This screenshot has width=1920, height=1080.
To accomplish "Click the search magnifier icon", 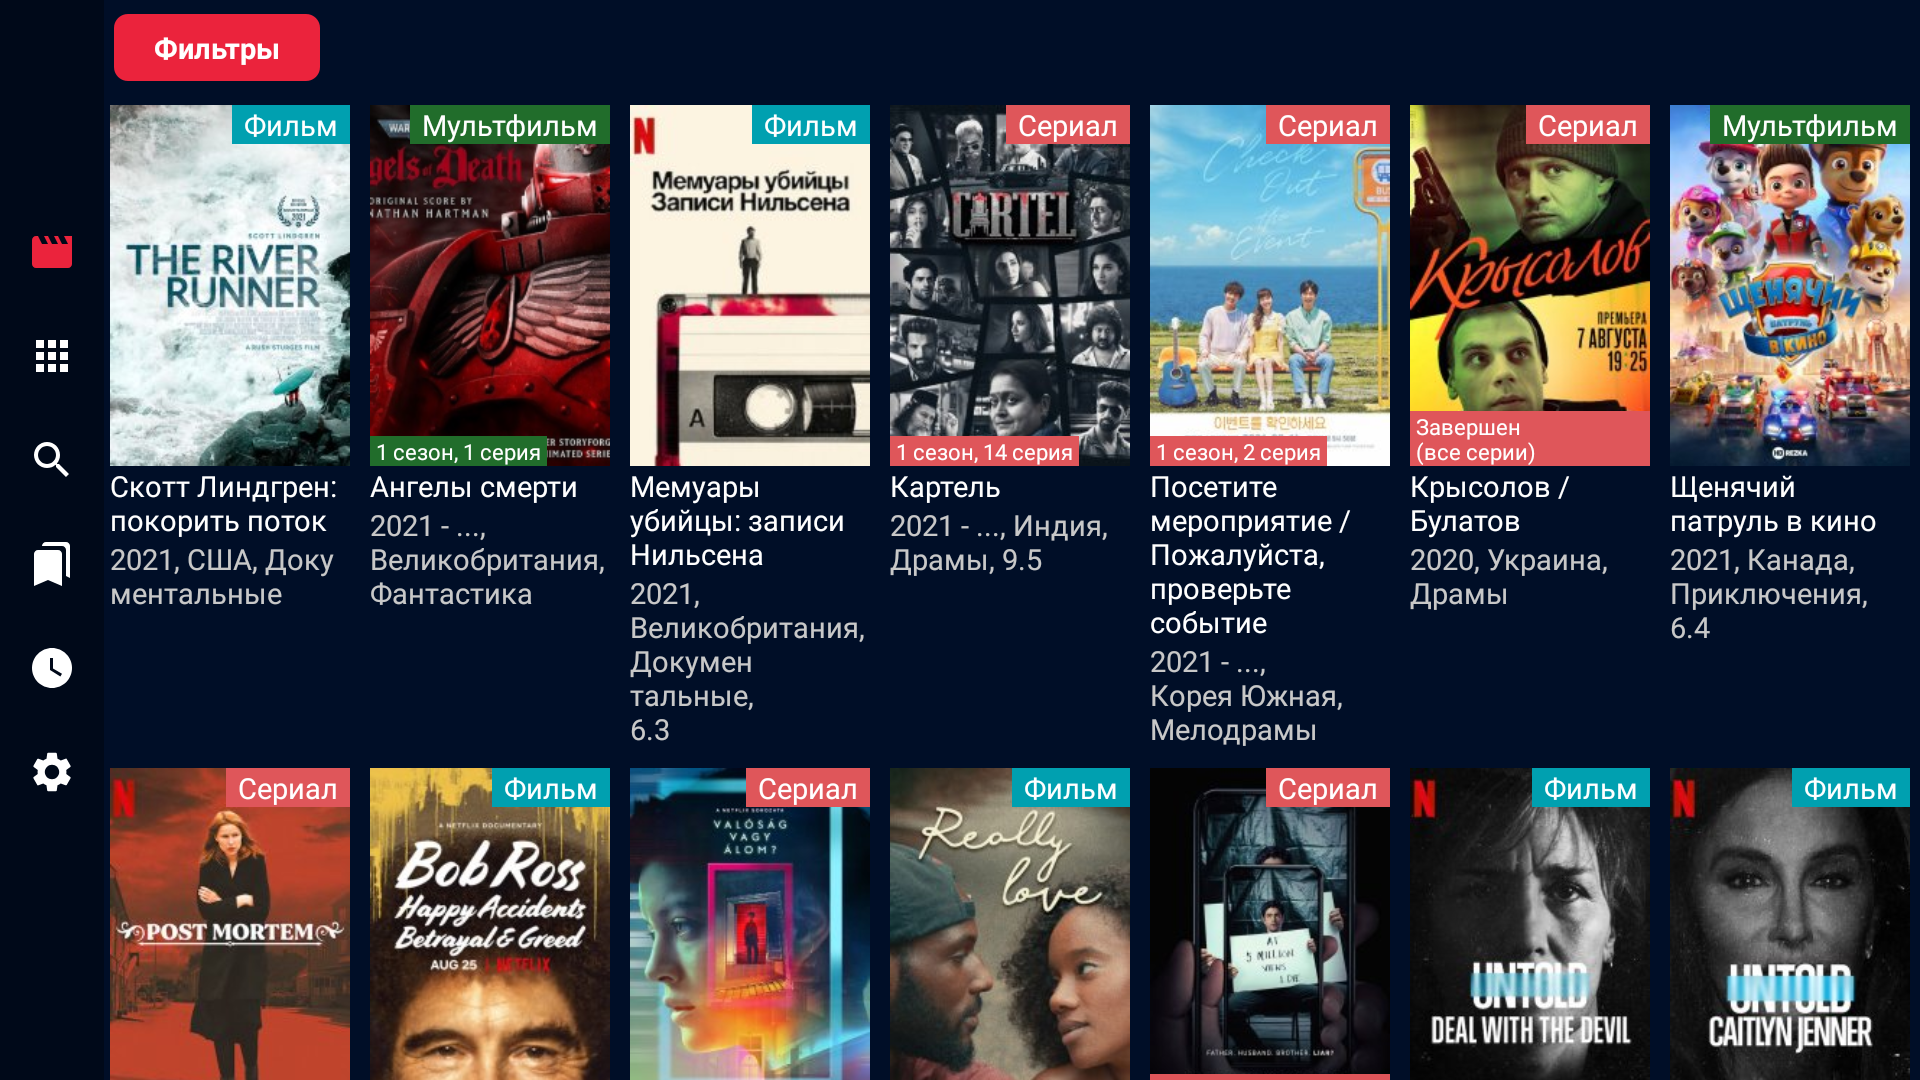I will pos(52,460).
